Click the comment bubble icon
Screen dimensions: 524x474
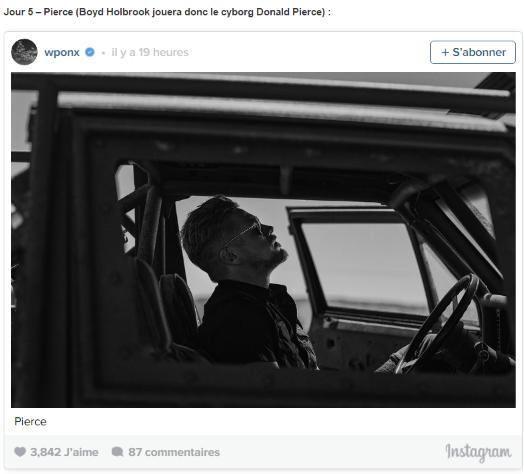tap(117, 452)
